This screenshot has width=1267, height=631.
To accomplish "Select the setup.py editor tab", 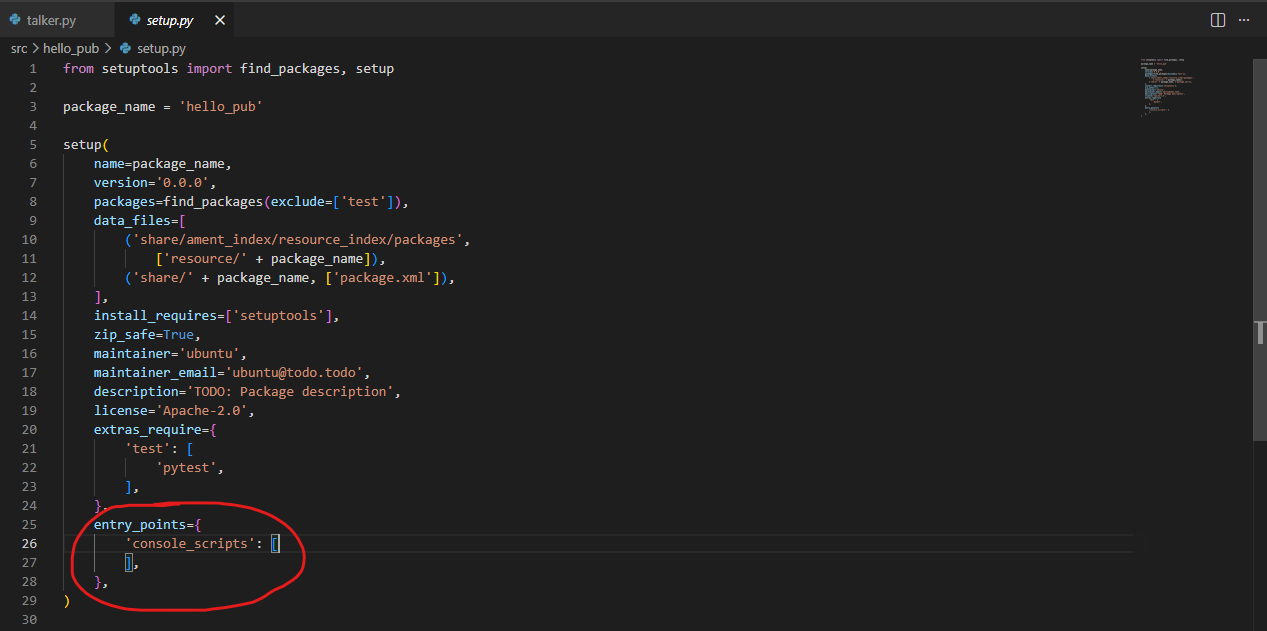I will 173,20.
